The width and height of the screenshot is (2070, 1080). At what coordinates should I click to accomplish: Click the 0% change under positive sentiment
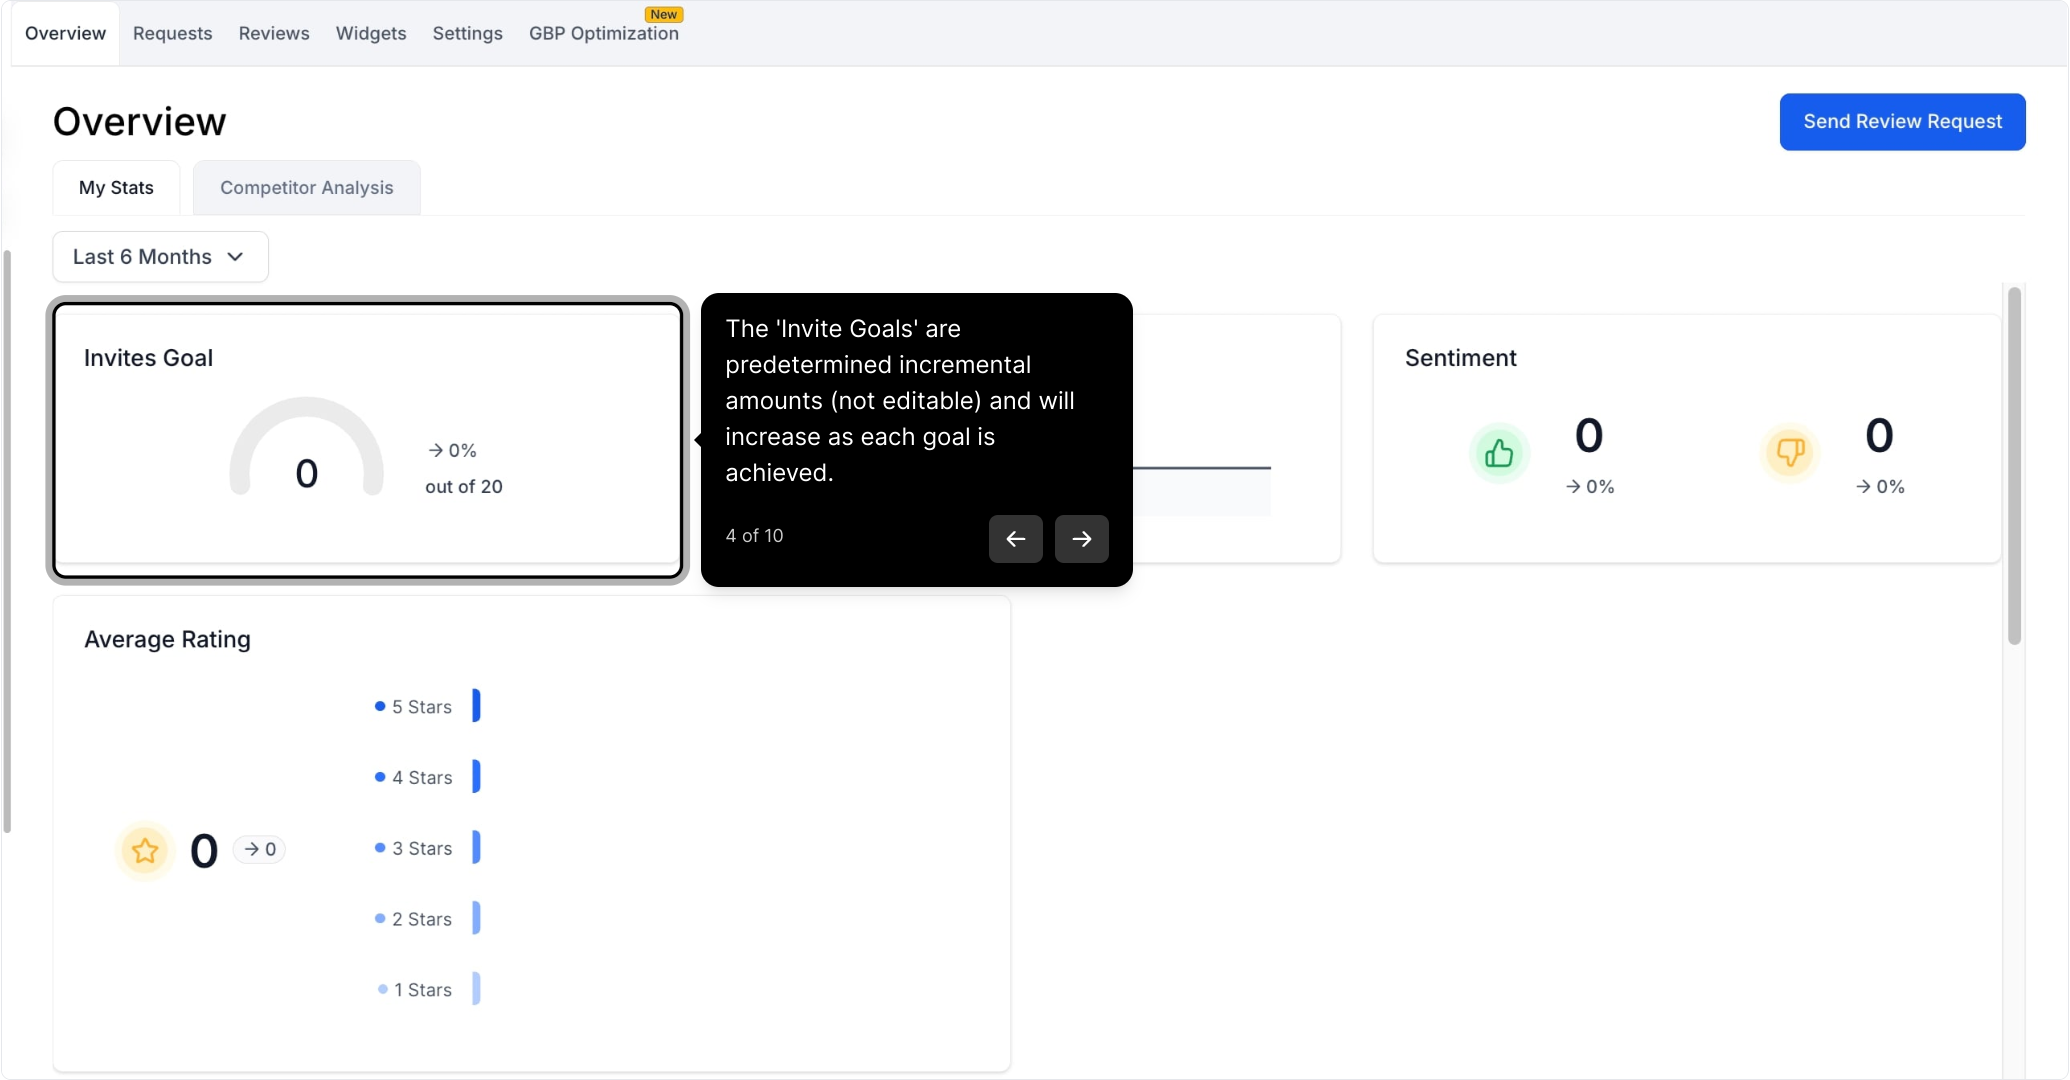1590,487
